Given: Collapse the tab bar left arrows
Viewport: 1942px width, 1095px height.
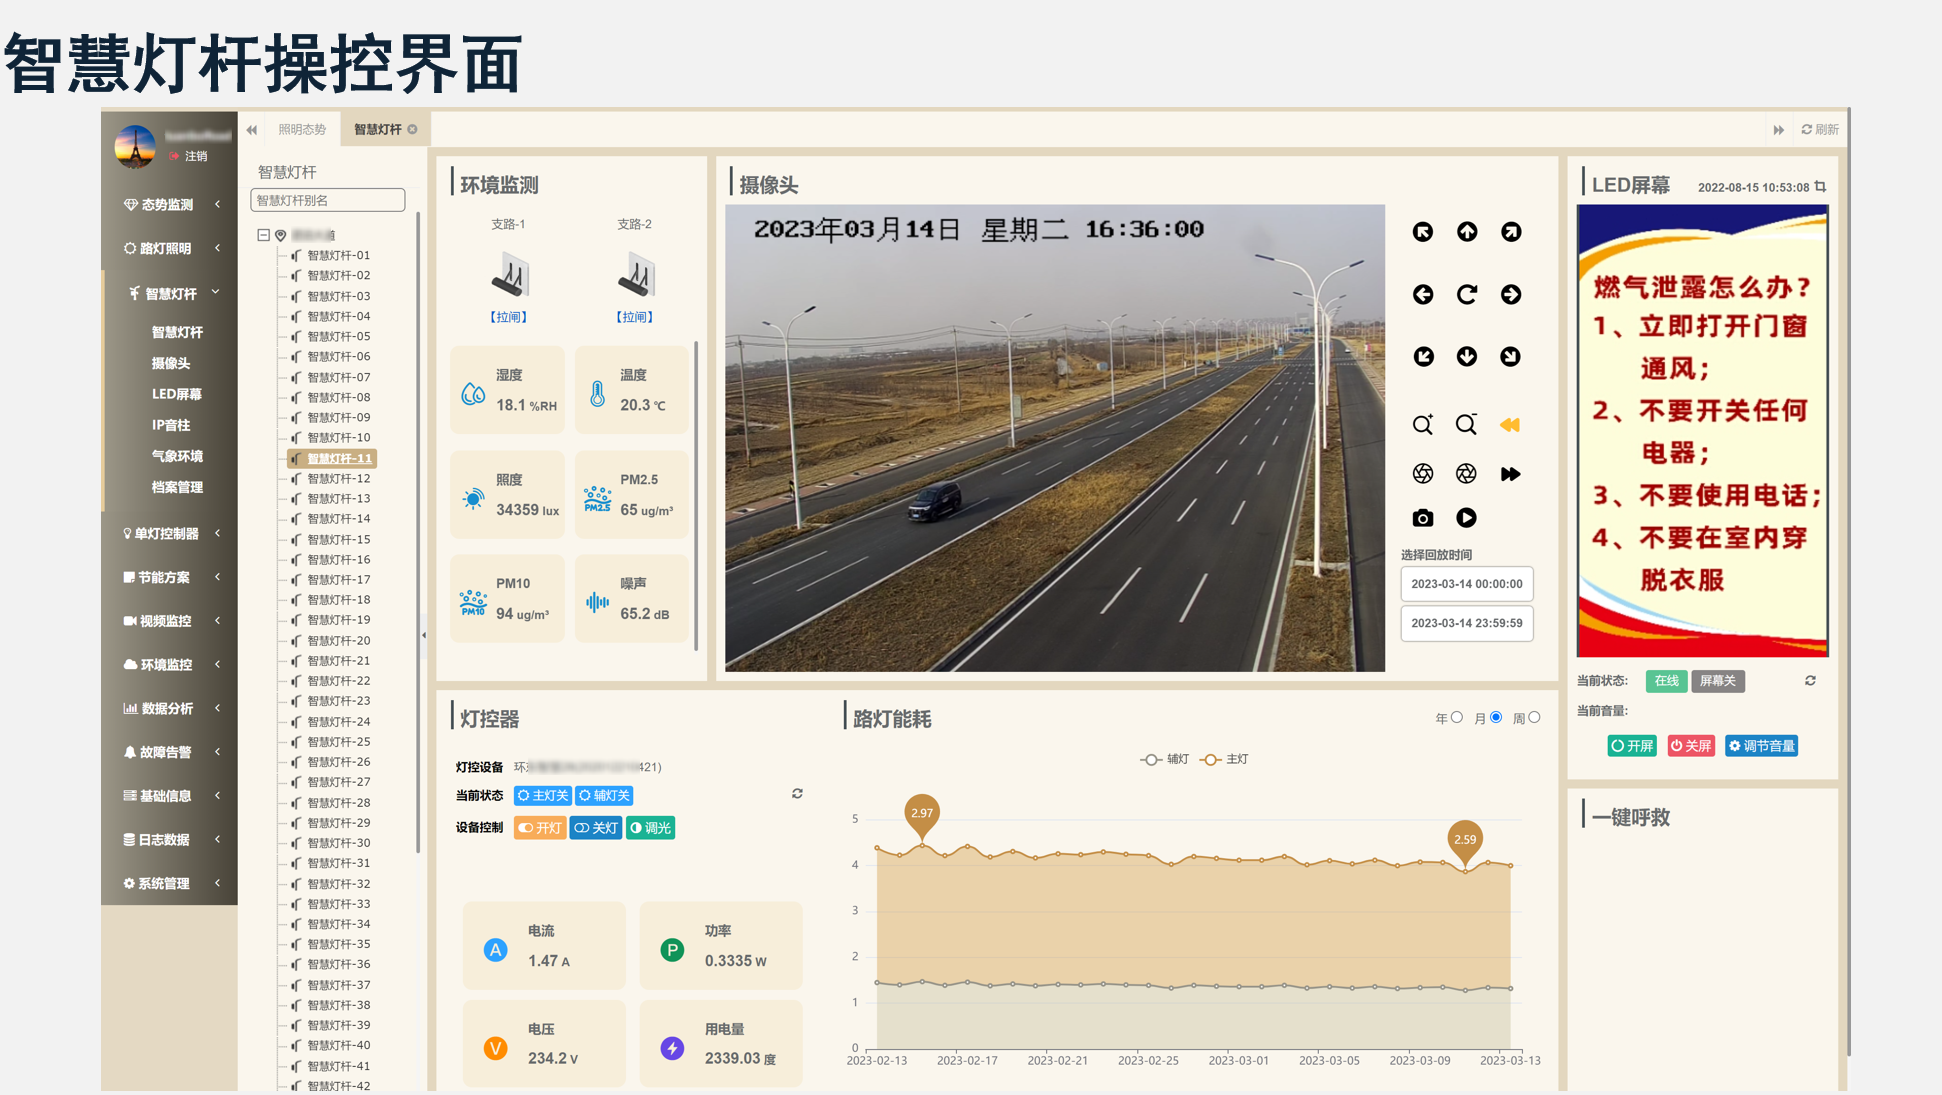Looking at the screenshot, I should point(252,130).
